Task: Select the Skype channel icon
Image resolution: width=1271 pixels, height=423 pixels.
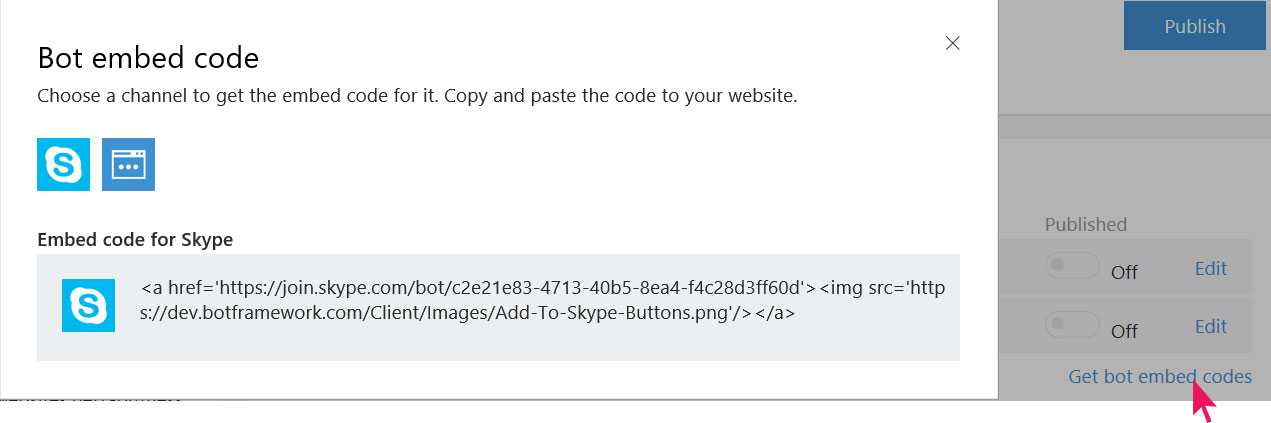Action: pos(63,164)
